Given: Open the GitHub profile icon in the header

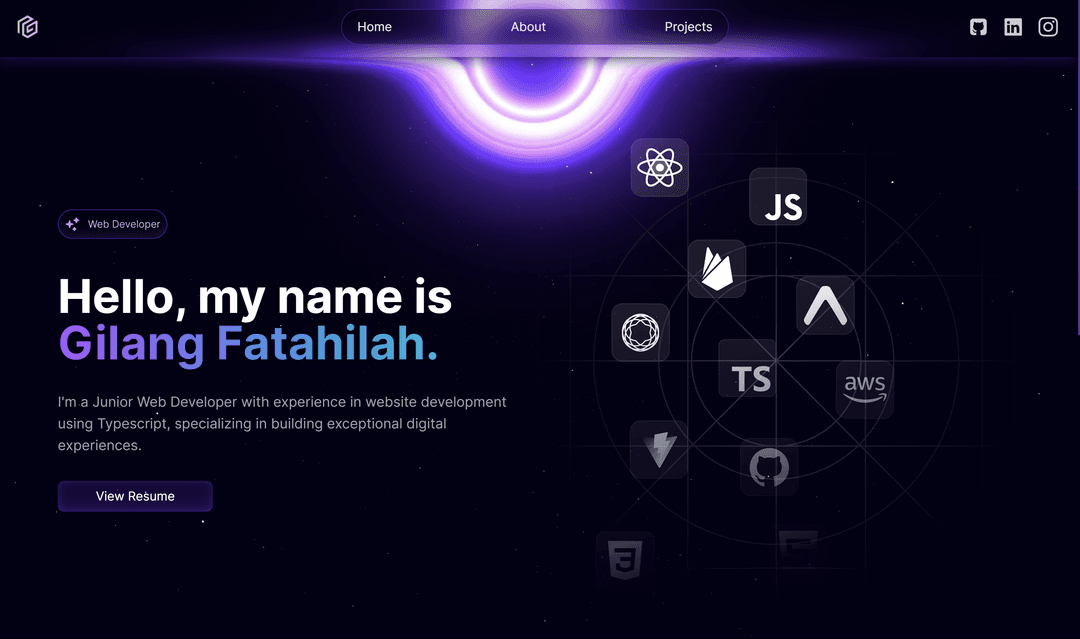Looking at the screenshot, I should pos(978,27).
